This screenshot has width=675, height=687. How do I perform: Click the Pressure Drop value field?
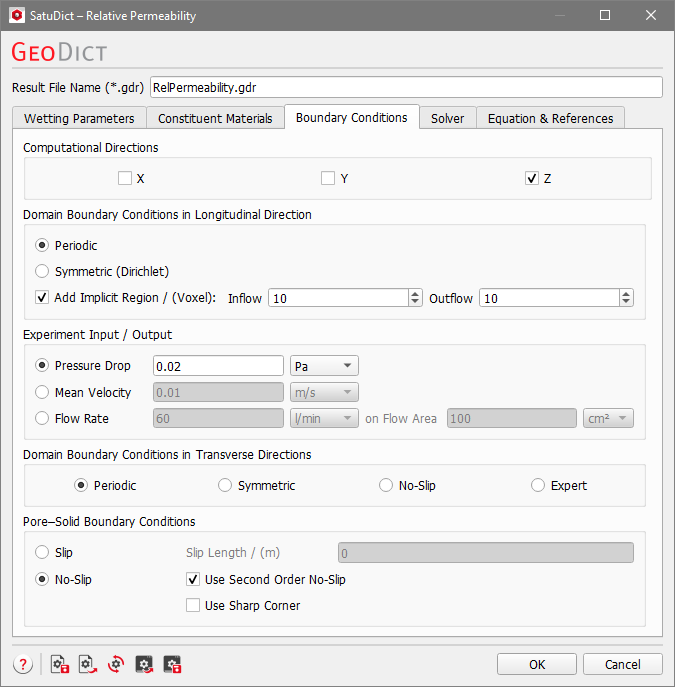218,366
